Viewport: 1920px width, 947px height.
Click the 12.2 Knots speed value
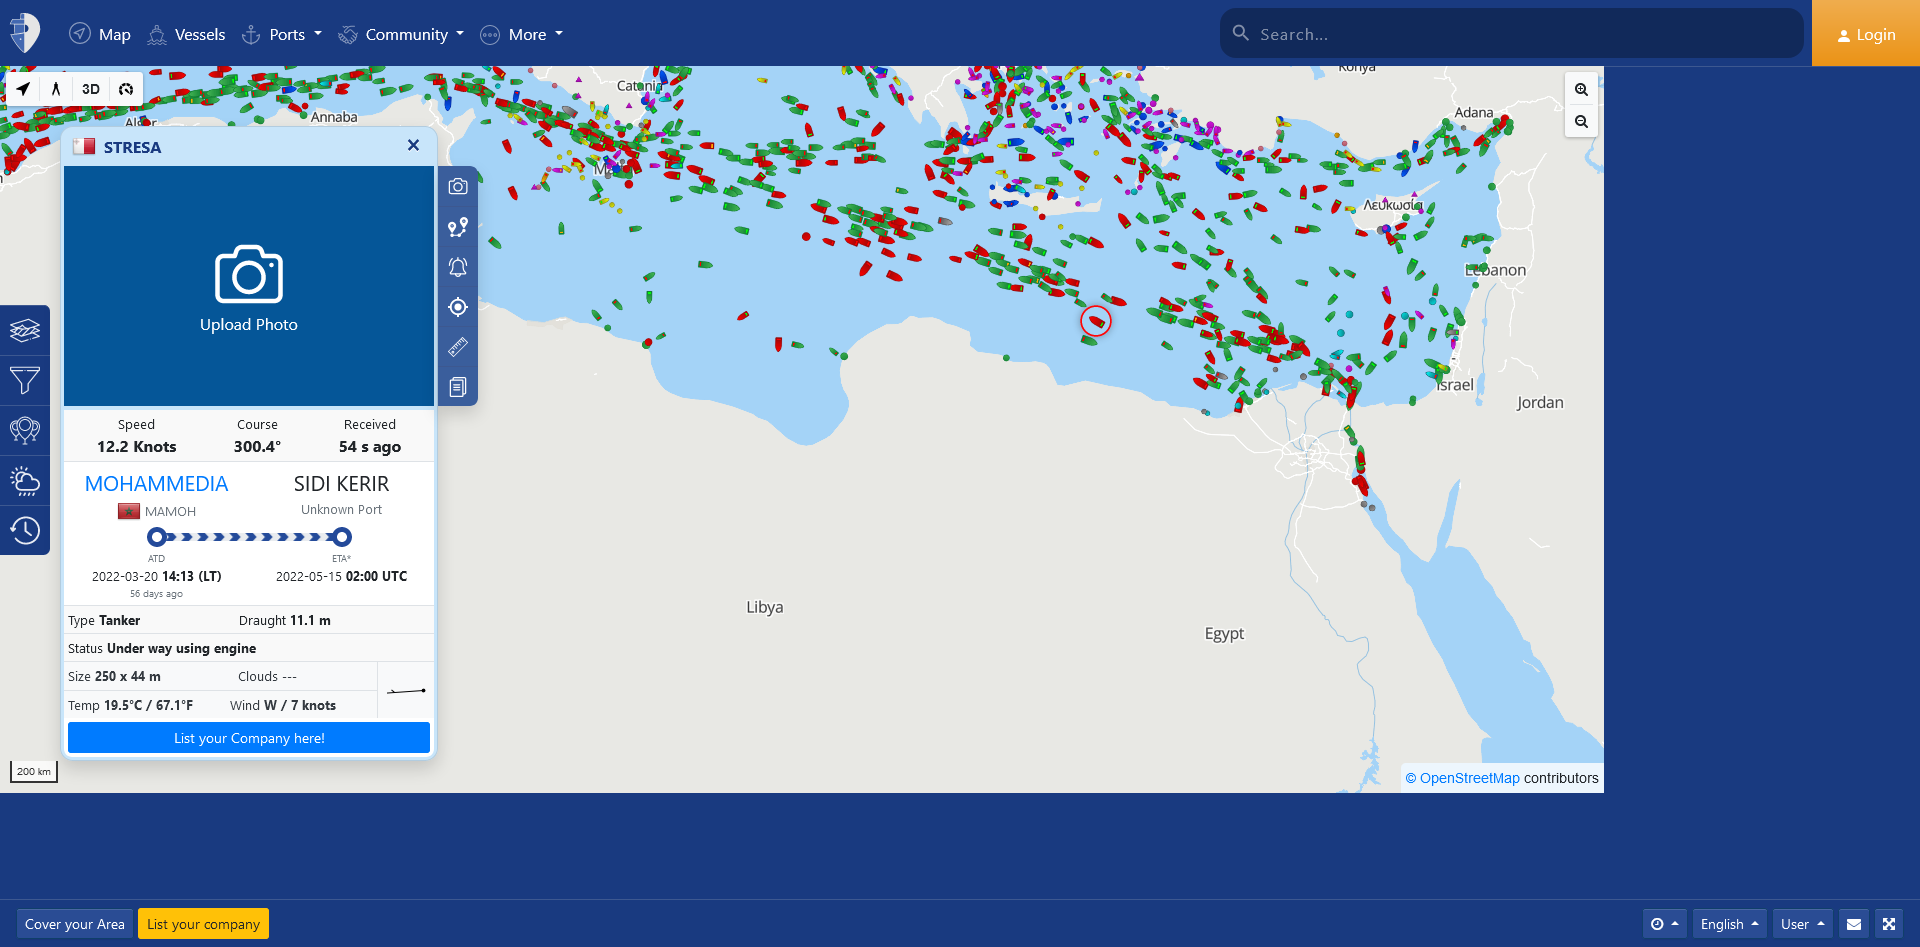[x=137, y=447]
